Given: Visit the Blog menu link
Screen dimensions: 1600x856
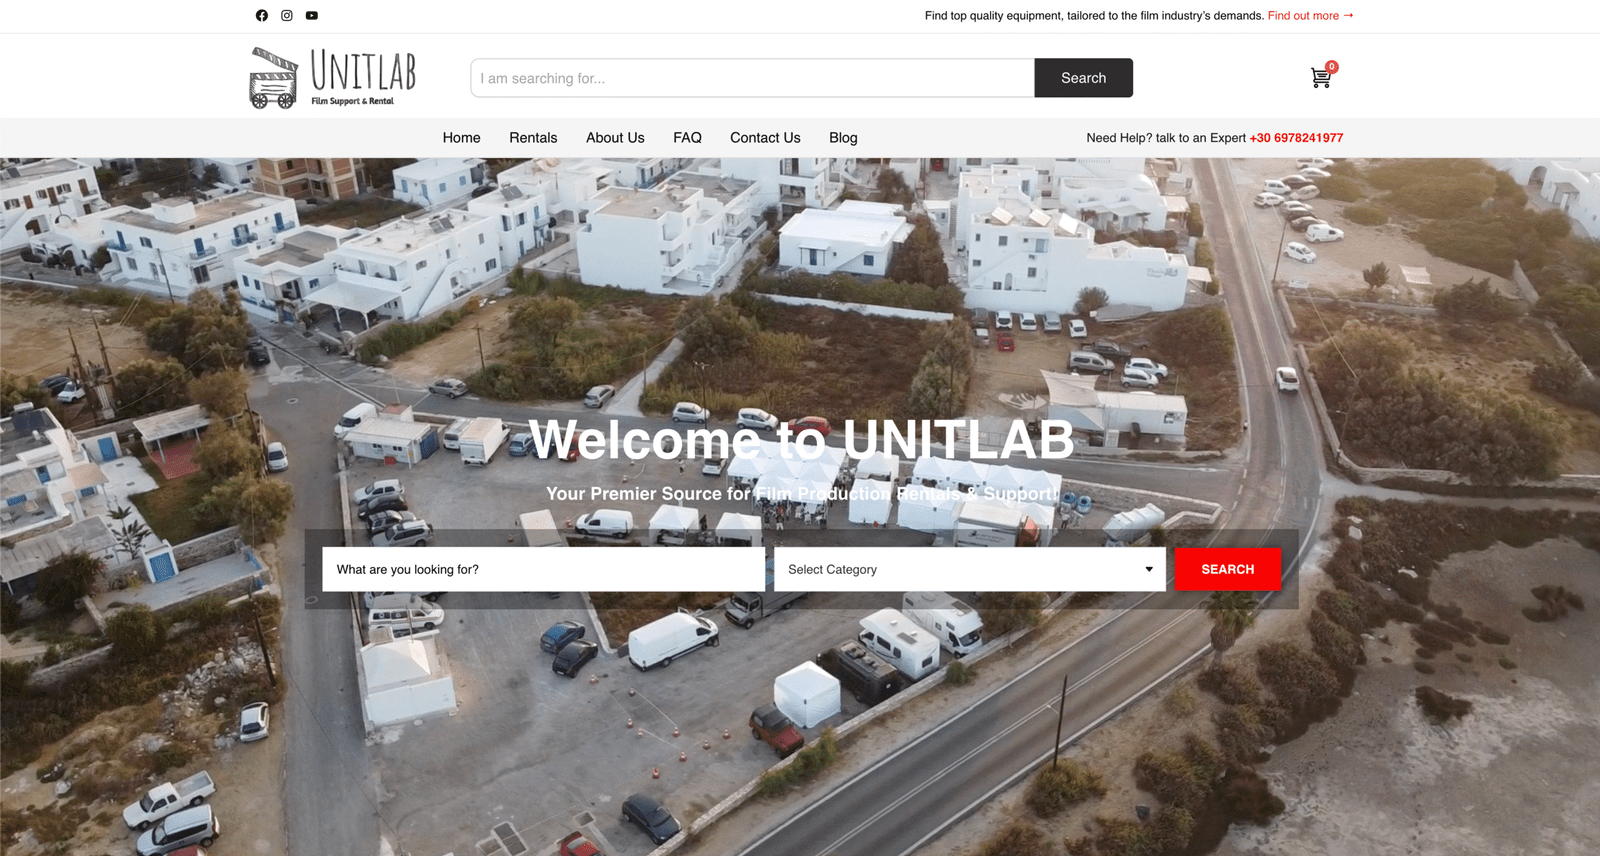Looking at the screenshot, I should pyautogui.click(x=843, y=138).
